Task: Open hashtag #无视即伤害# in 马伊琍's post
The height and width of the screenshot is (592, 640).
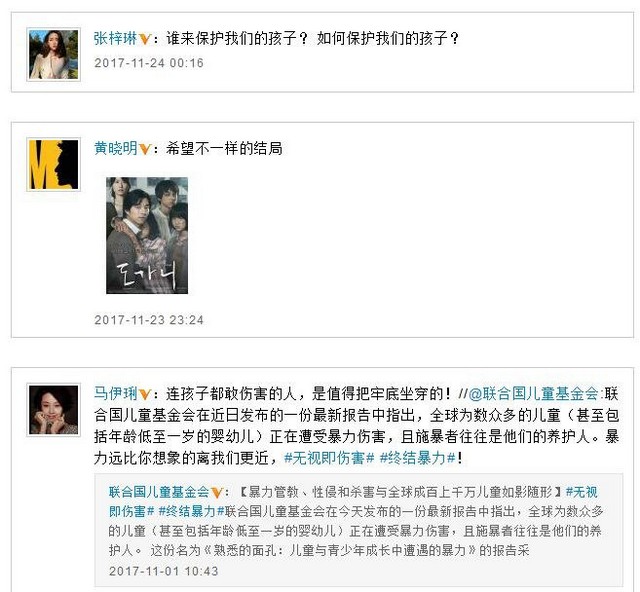Action: (329, 458)
